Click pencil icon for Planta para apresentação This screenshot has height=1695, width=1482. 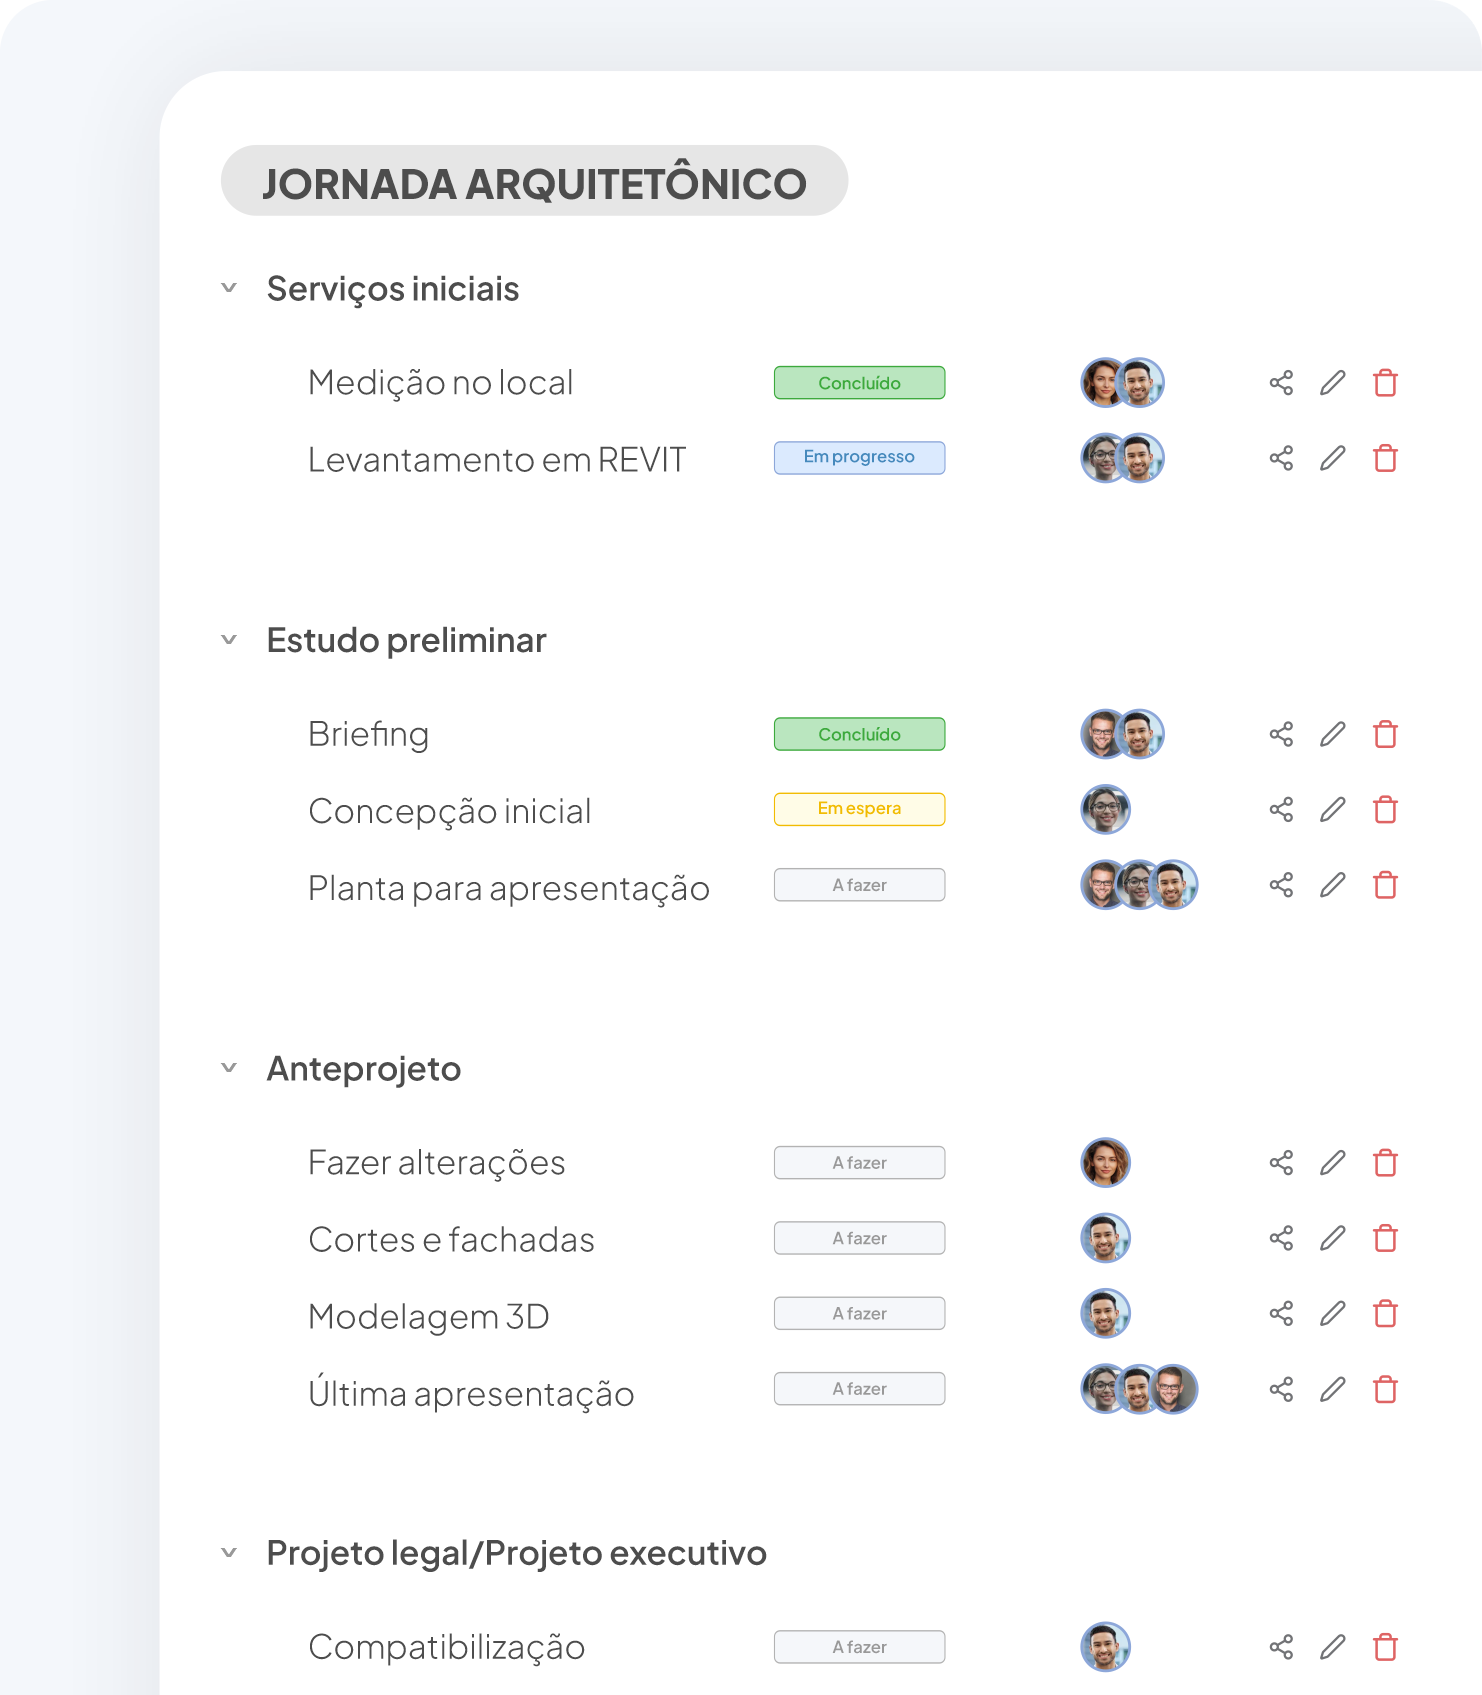click(x=1332, y=885)
